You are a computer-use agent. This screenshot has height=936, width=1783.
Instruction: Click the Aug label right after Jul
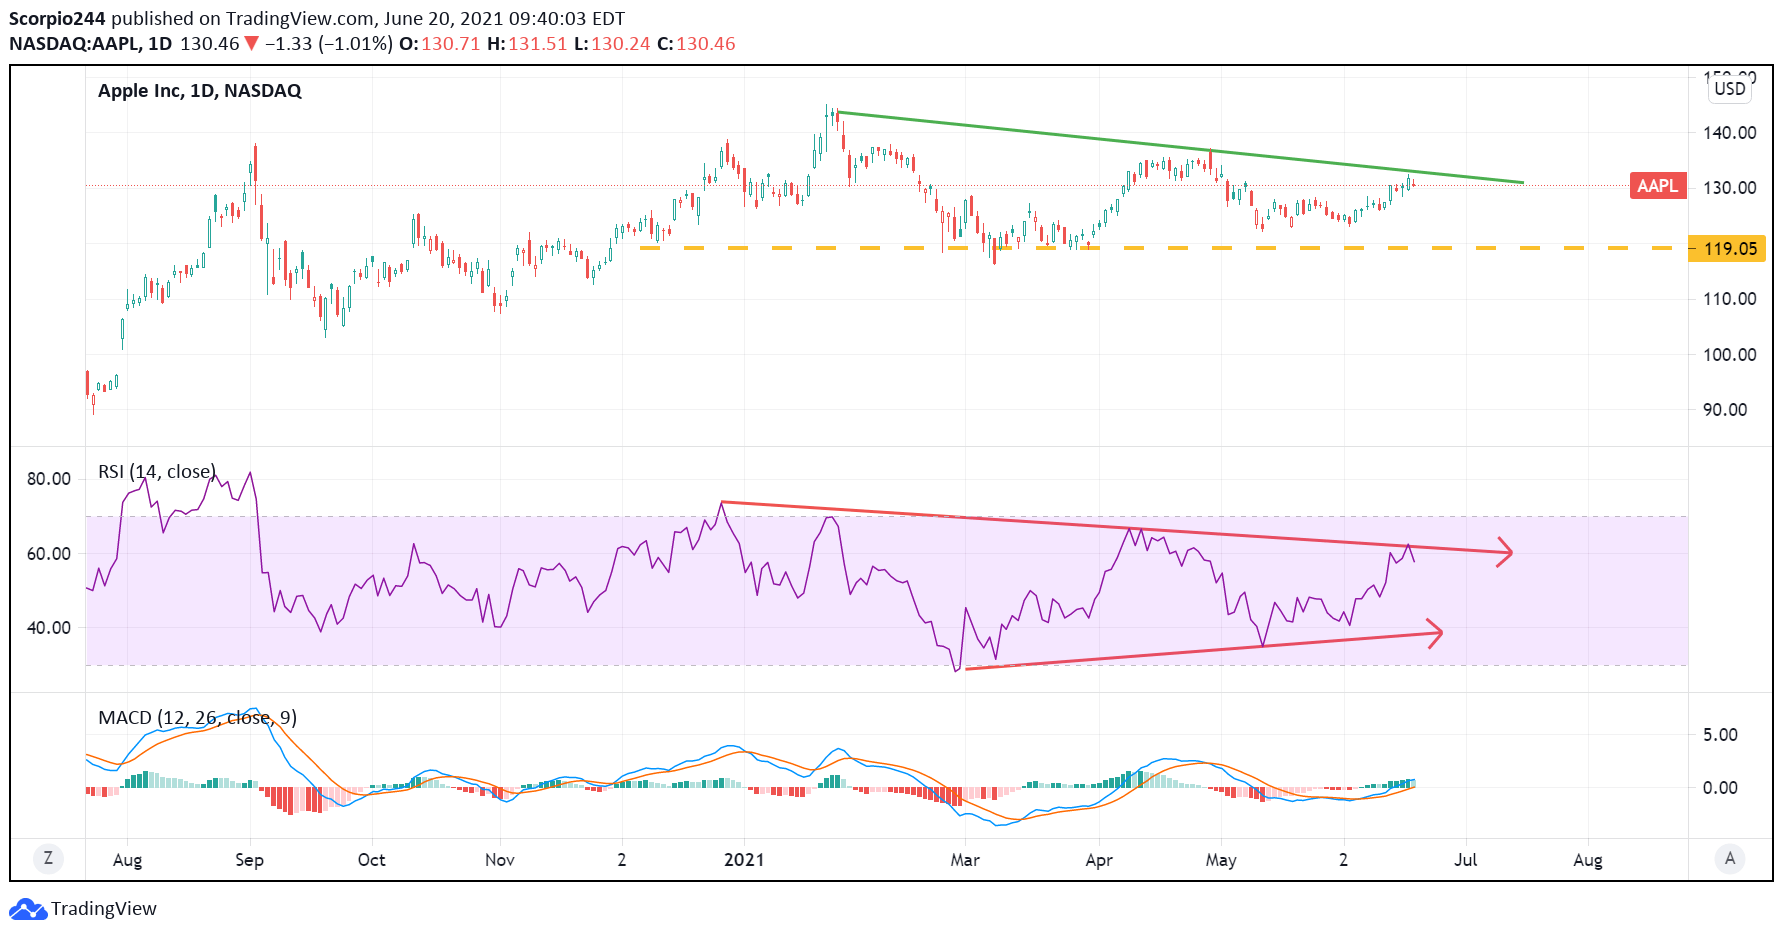coord(1588,860)
